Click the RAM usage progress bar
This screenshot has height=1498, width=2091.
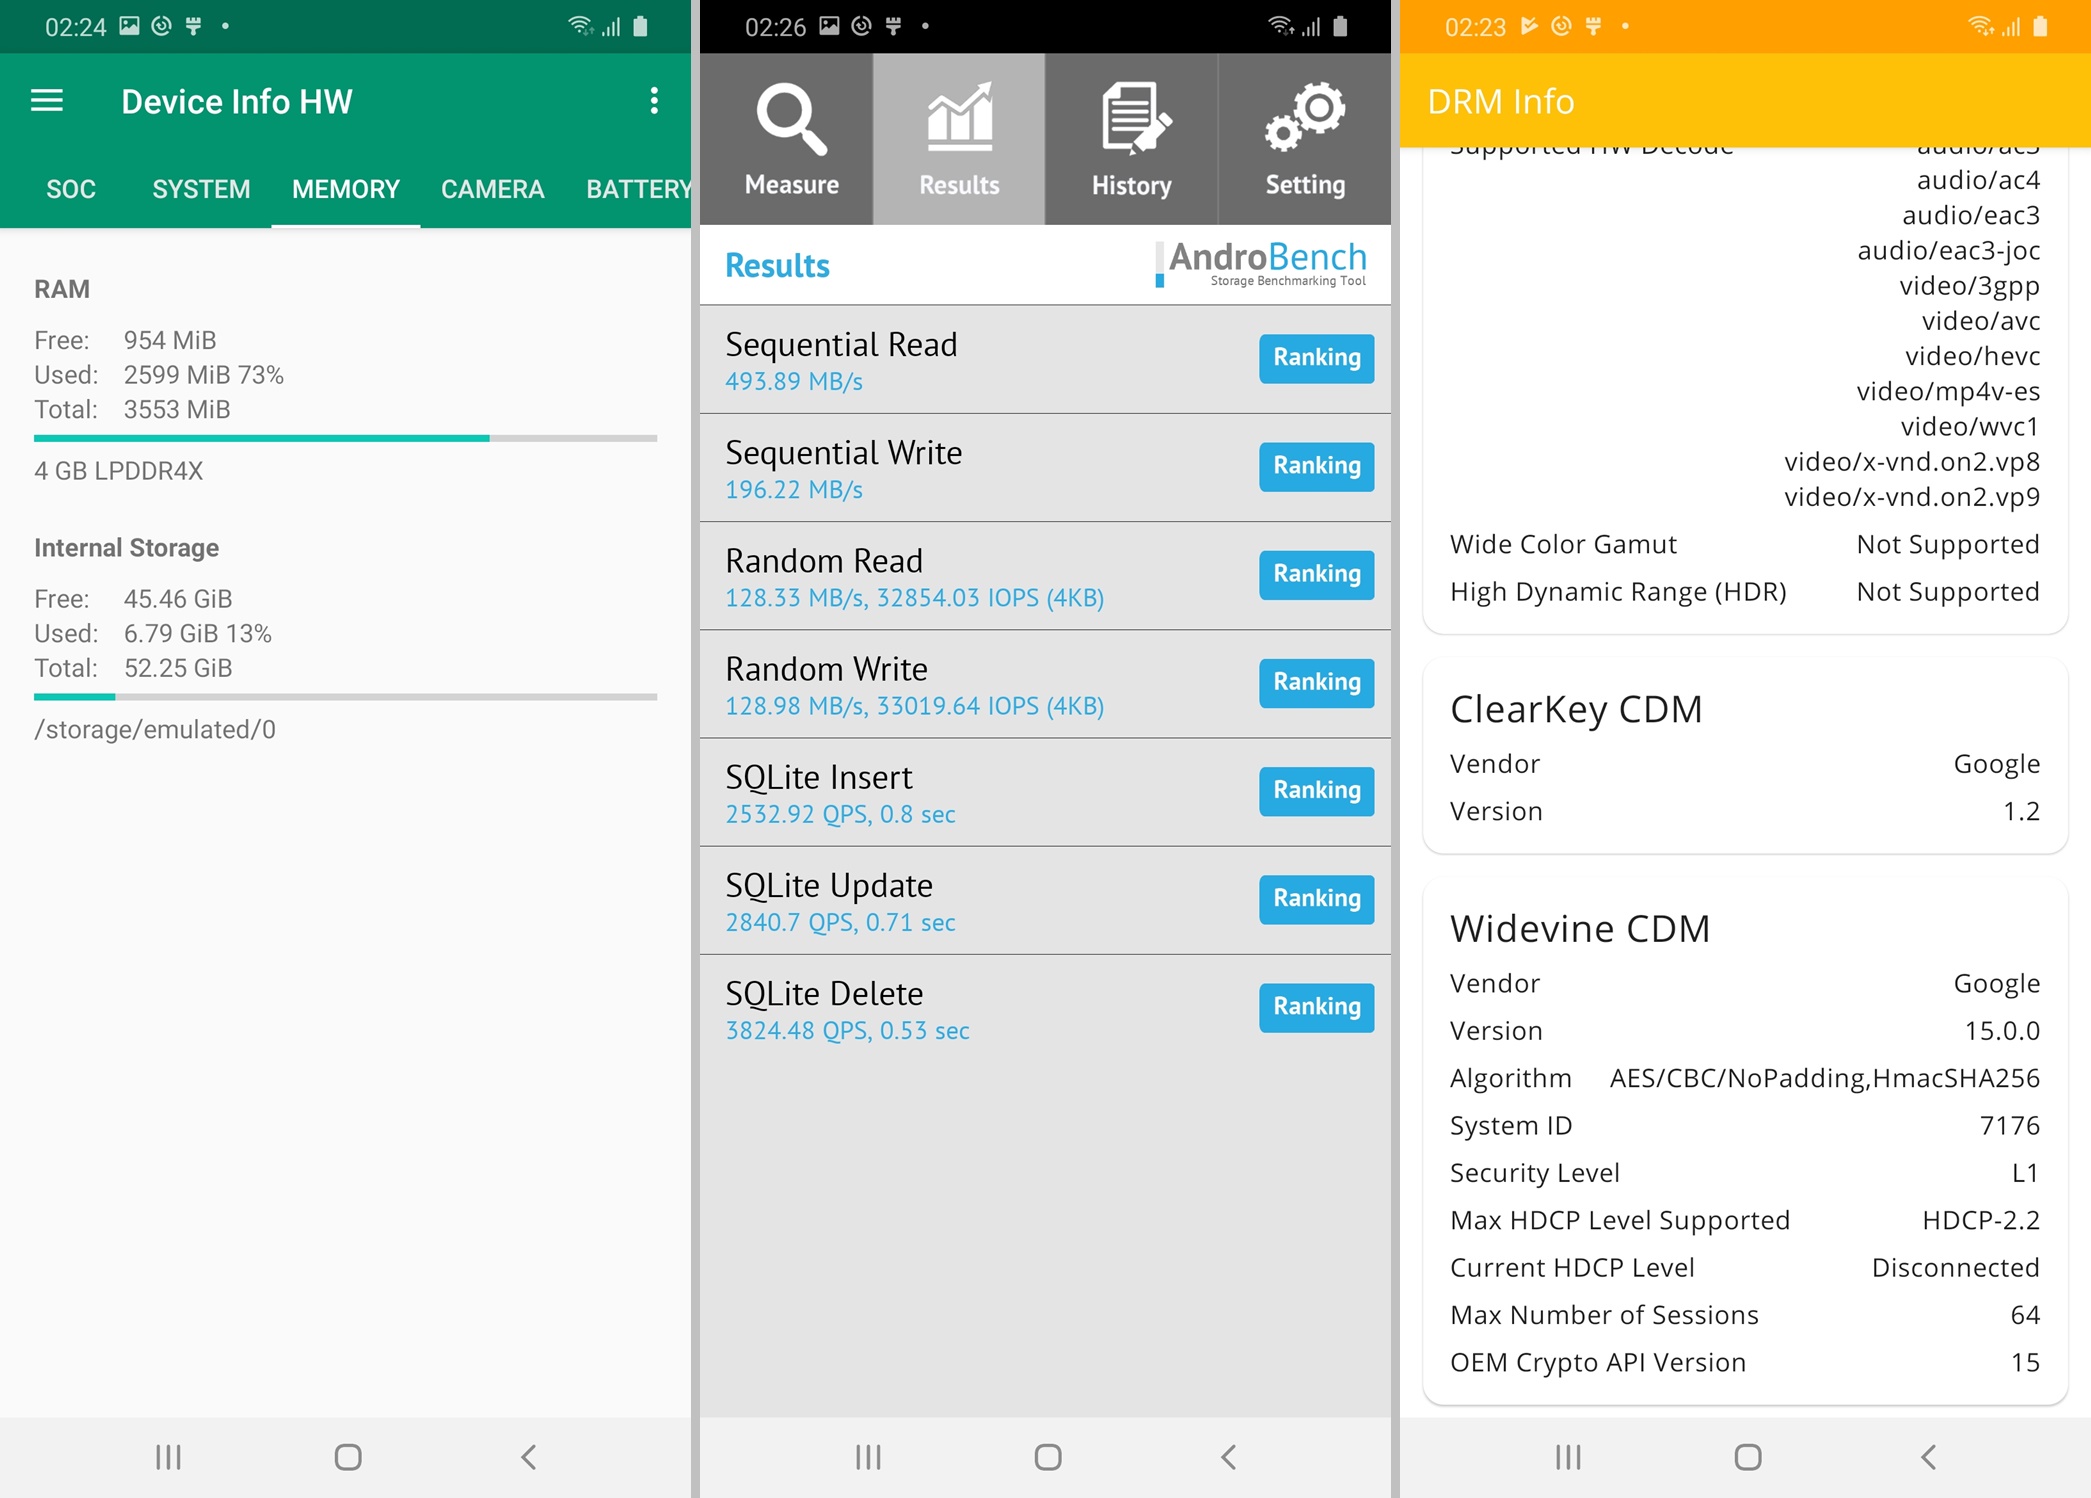pos(345,438)
